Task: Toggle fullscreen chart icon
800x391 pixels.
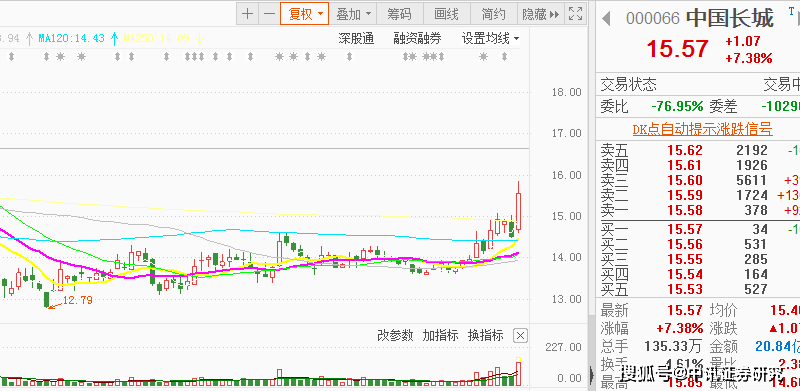Action: click(x=576, y=14)
